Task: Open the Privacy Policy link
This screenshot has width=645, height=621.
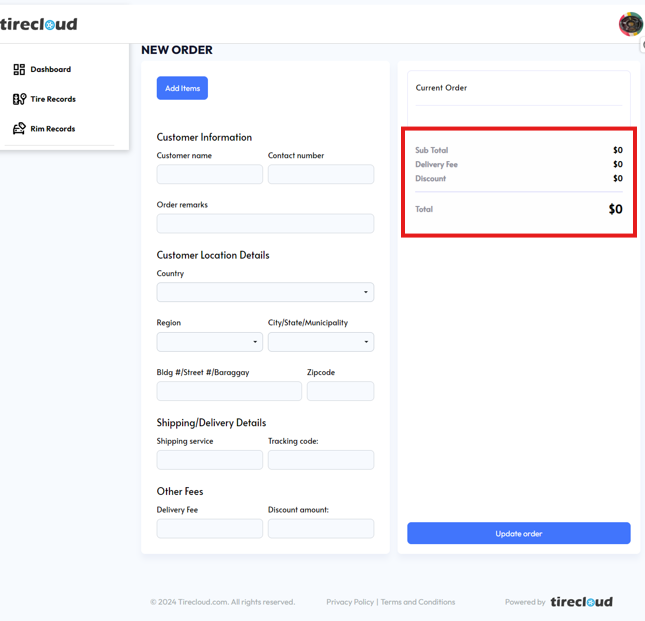Action: [350, 602]
